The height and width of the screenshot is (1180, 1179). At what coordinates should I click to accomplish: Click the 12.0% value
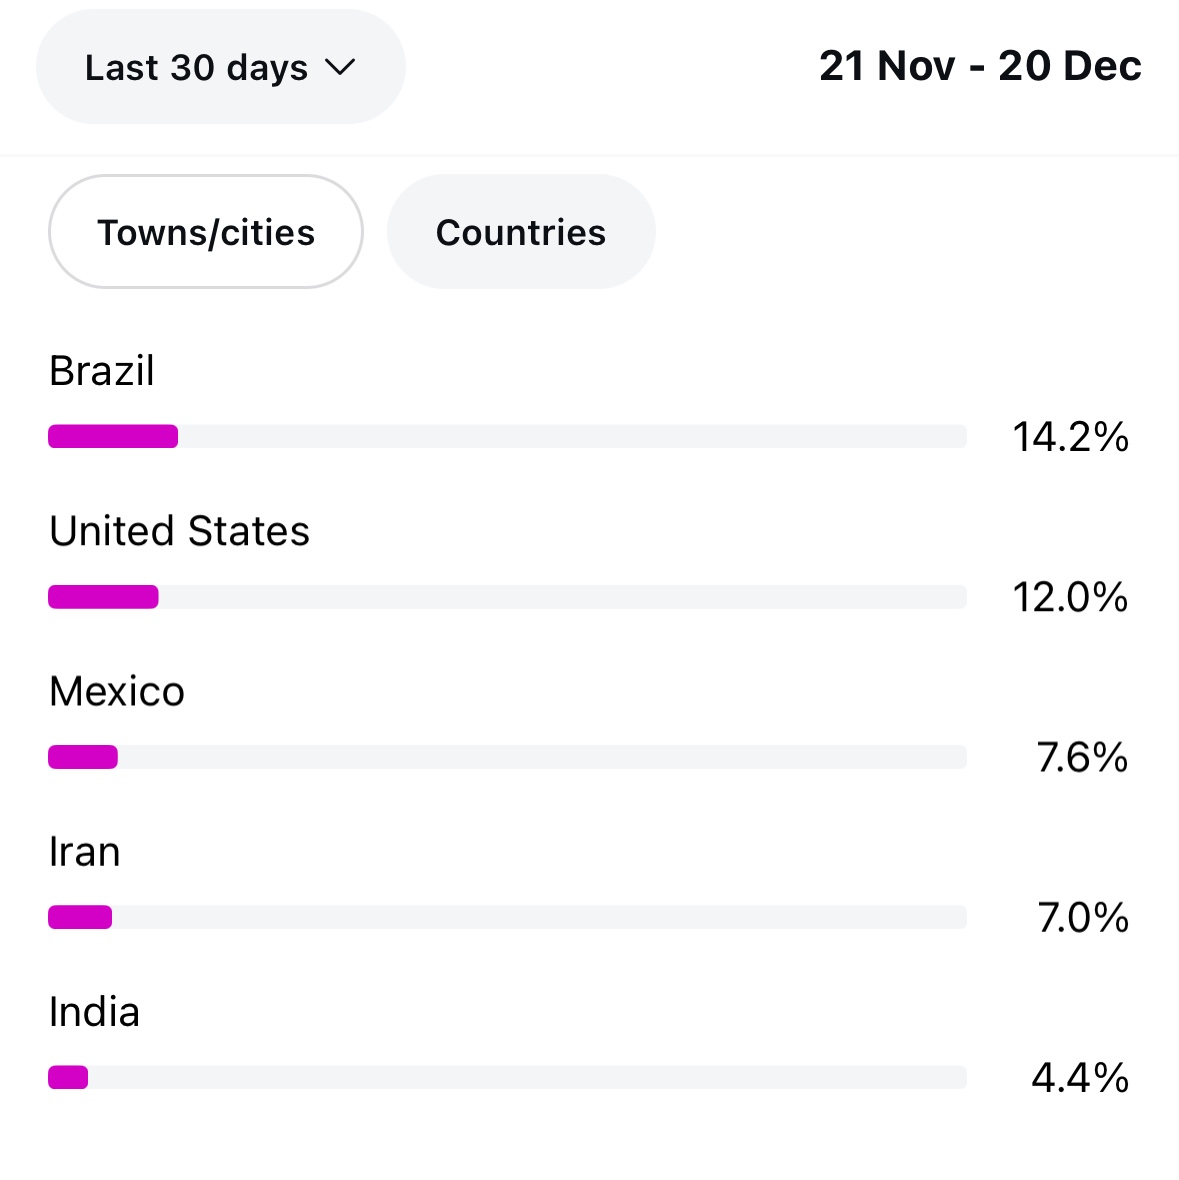tap(1070, 597)
